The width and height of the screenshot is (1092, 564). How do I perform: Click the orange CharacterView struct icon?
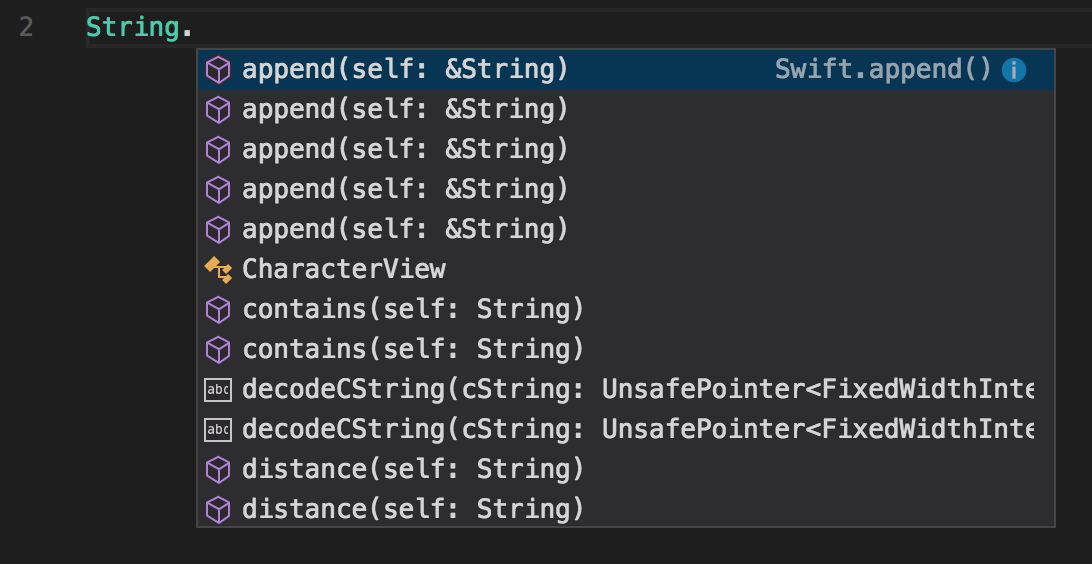pos(218,270)
